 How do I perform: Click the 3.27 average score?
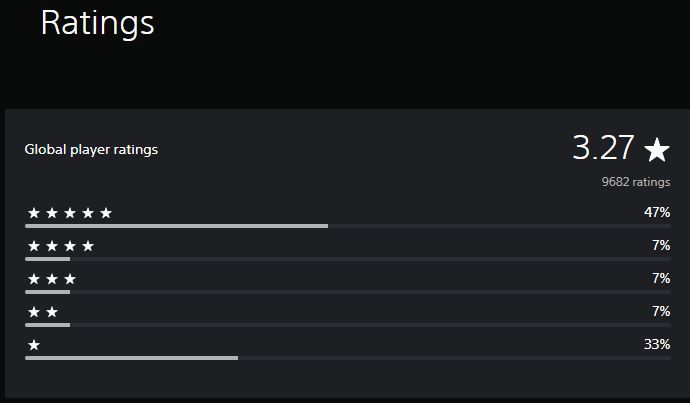[x=603, y=147]
